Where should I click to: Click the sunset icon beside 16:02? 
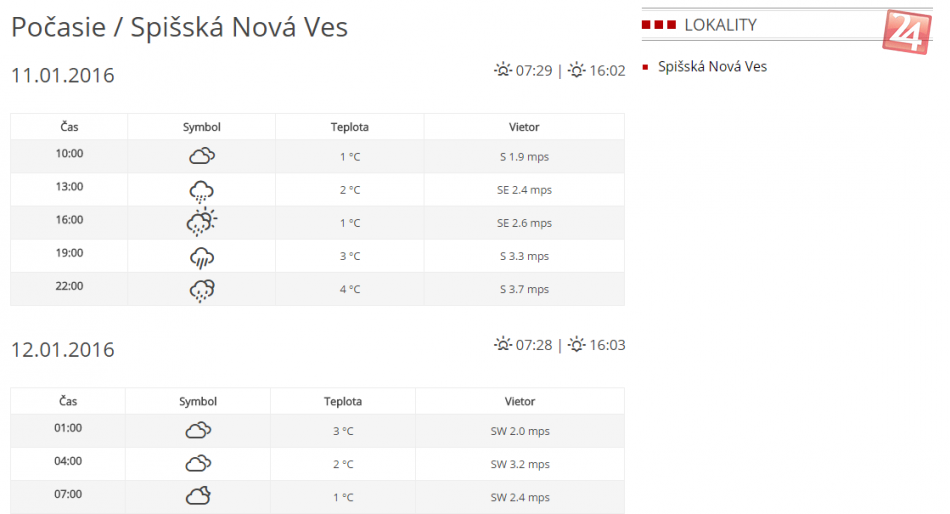point(577,70)
